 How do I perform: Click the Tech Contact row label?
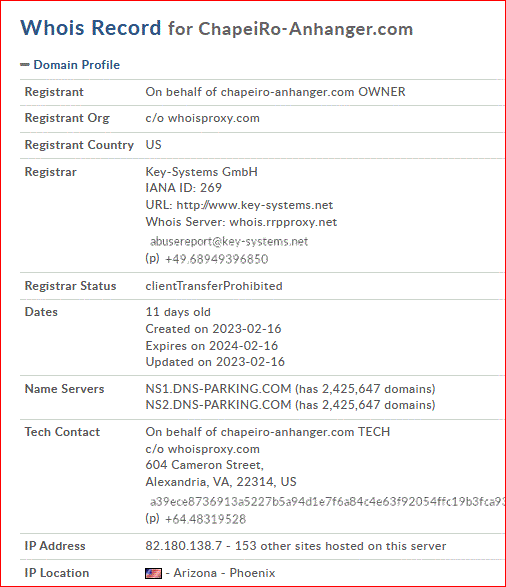[63, 432]
